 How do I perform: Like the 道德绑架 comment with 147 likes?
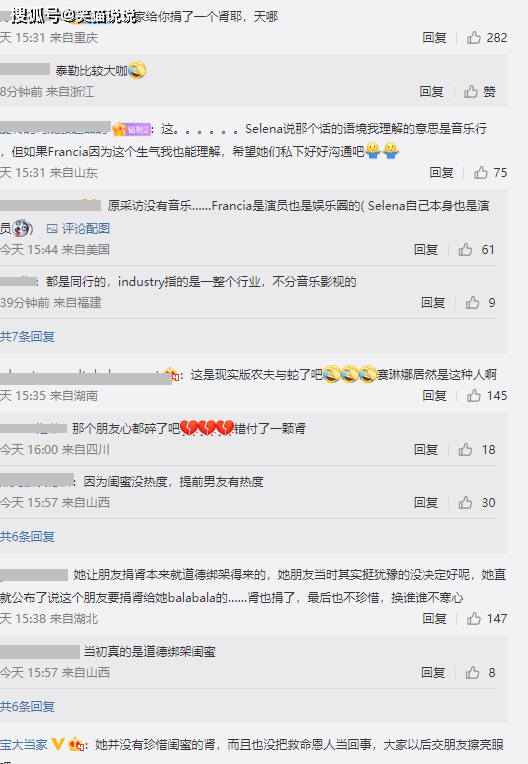[x=473, y=618]
